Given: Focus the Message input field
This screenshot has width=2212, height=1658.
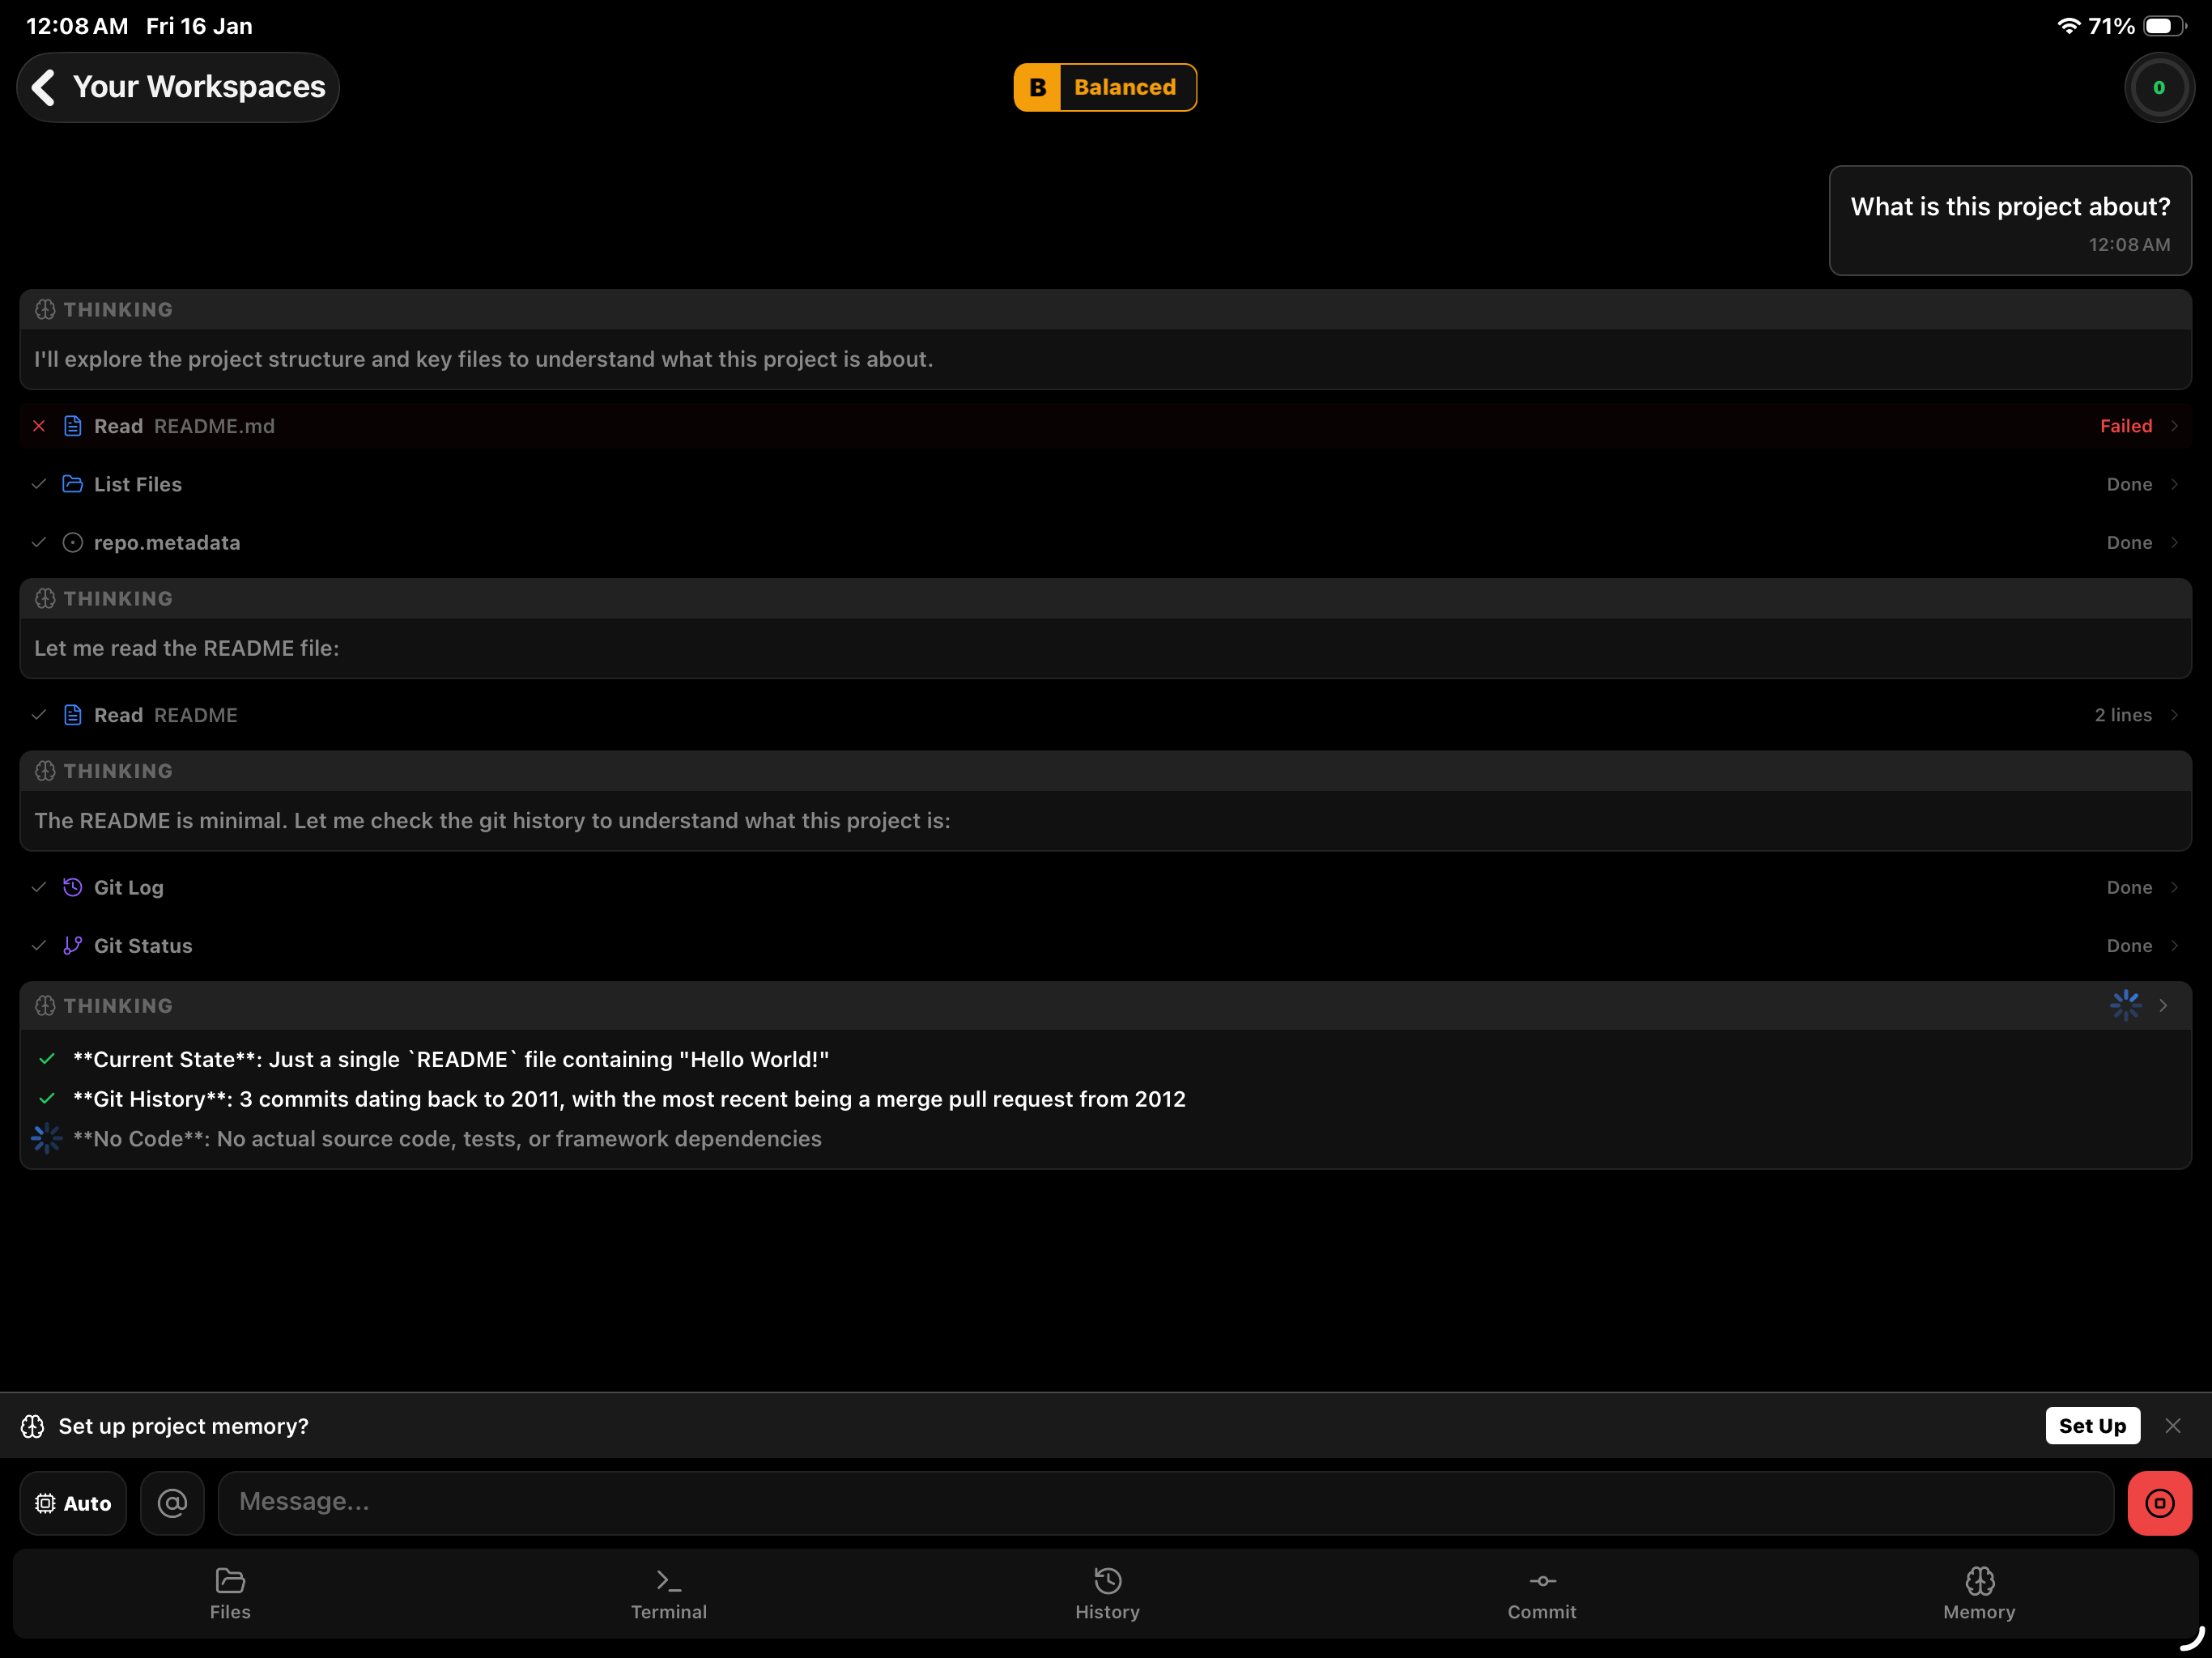Looking at the screenshot, I should point(1165,1502).
